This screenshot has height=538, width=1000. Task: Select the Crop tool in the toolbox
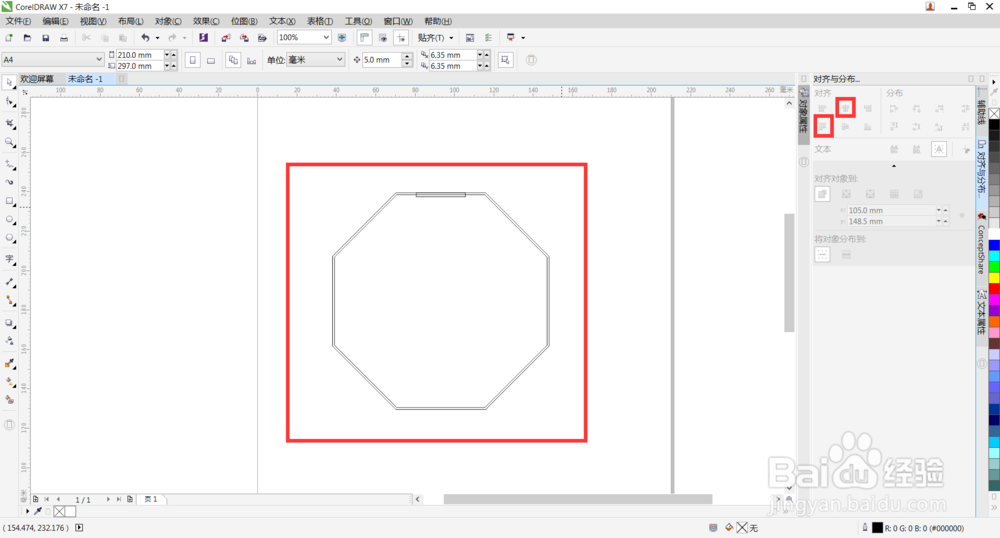coord(9,123)
